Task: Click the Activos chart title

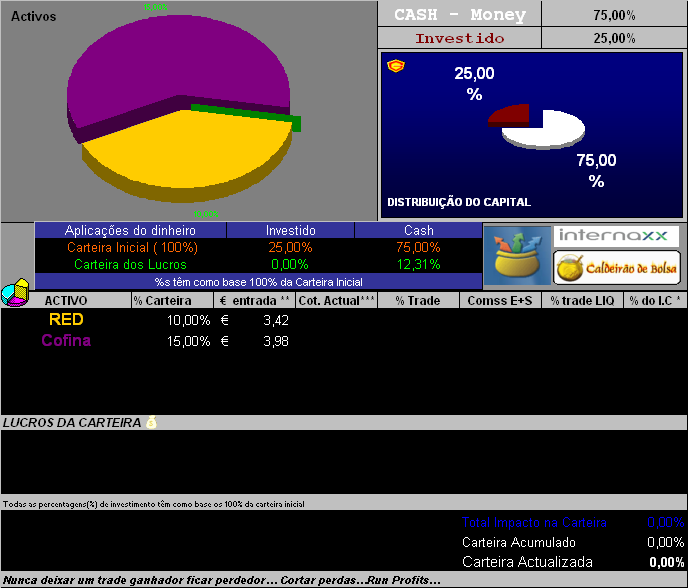Action: tap(33, 17)
